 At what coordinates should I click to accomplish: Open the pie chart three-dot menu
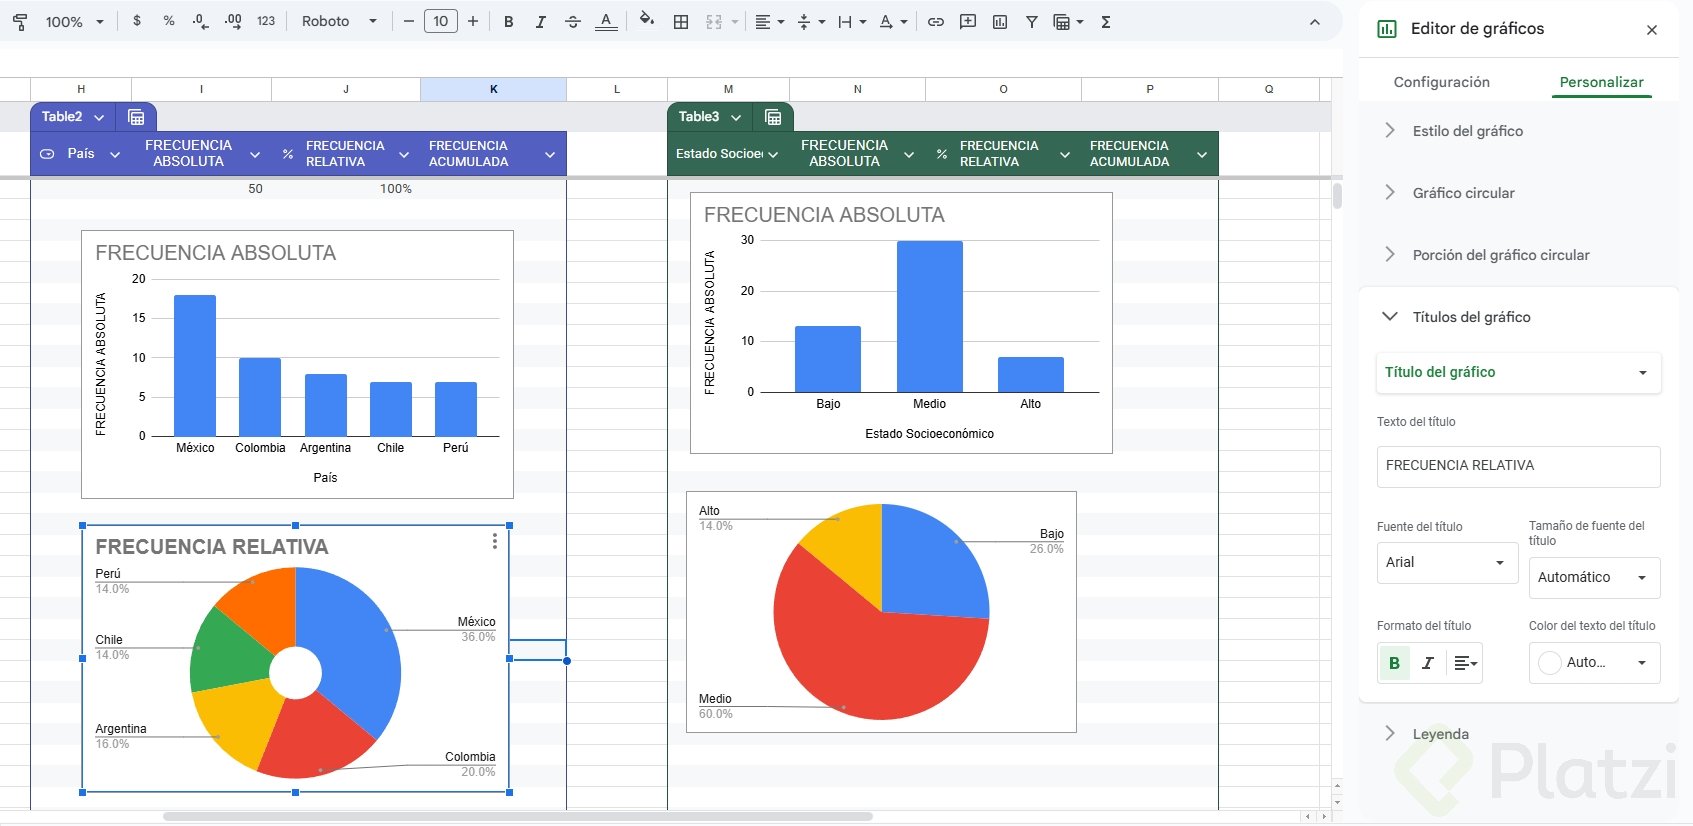[x=495, y=541]
